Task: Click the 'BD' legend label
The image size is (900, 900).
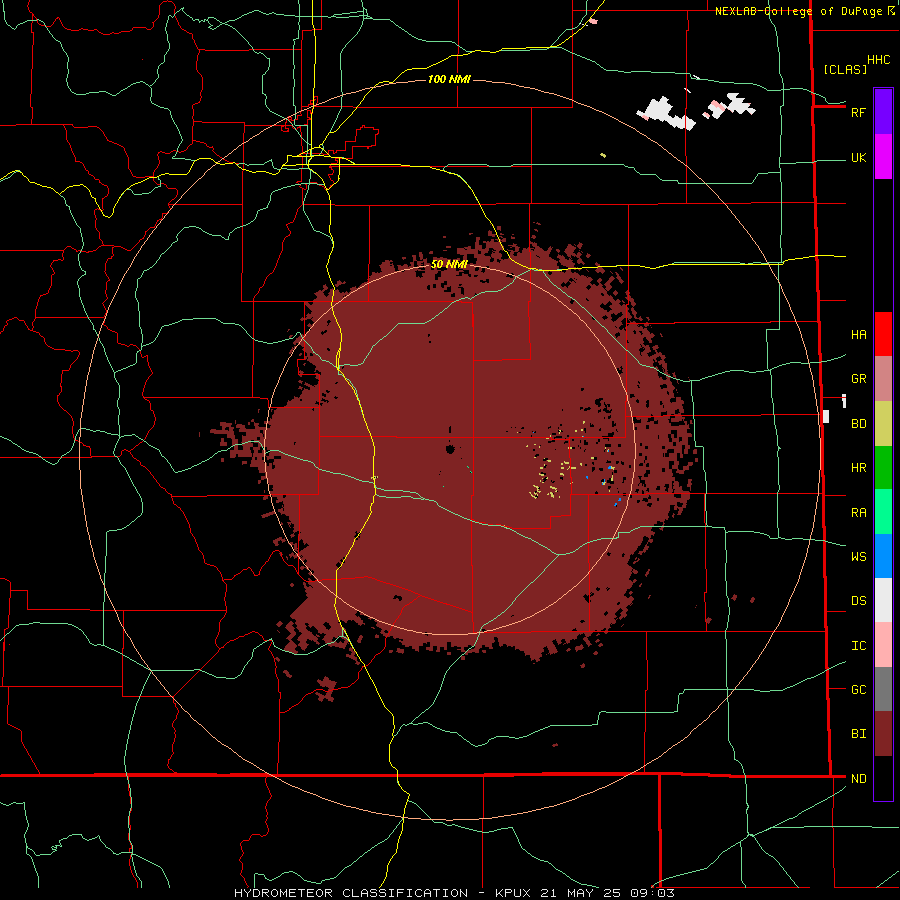Action: (858, 424)
